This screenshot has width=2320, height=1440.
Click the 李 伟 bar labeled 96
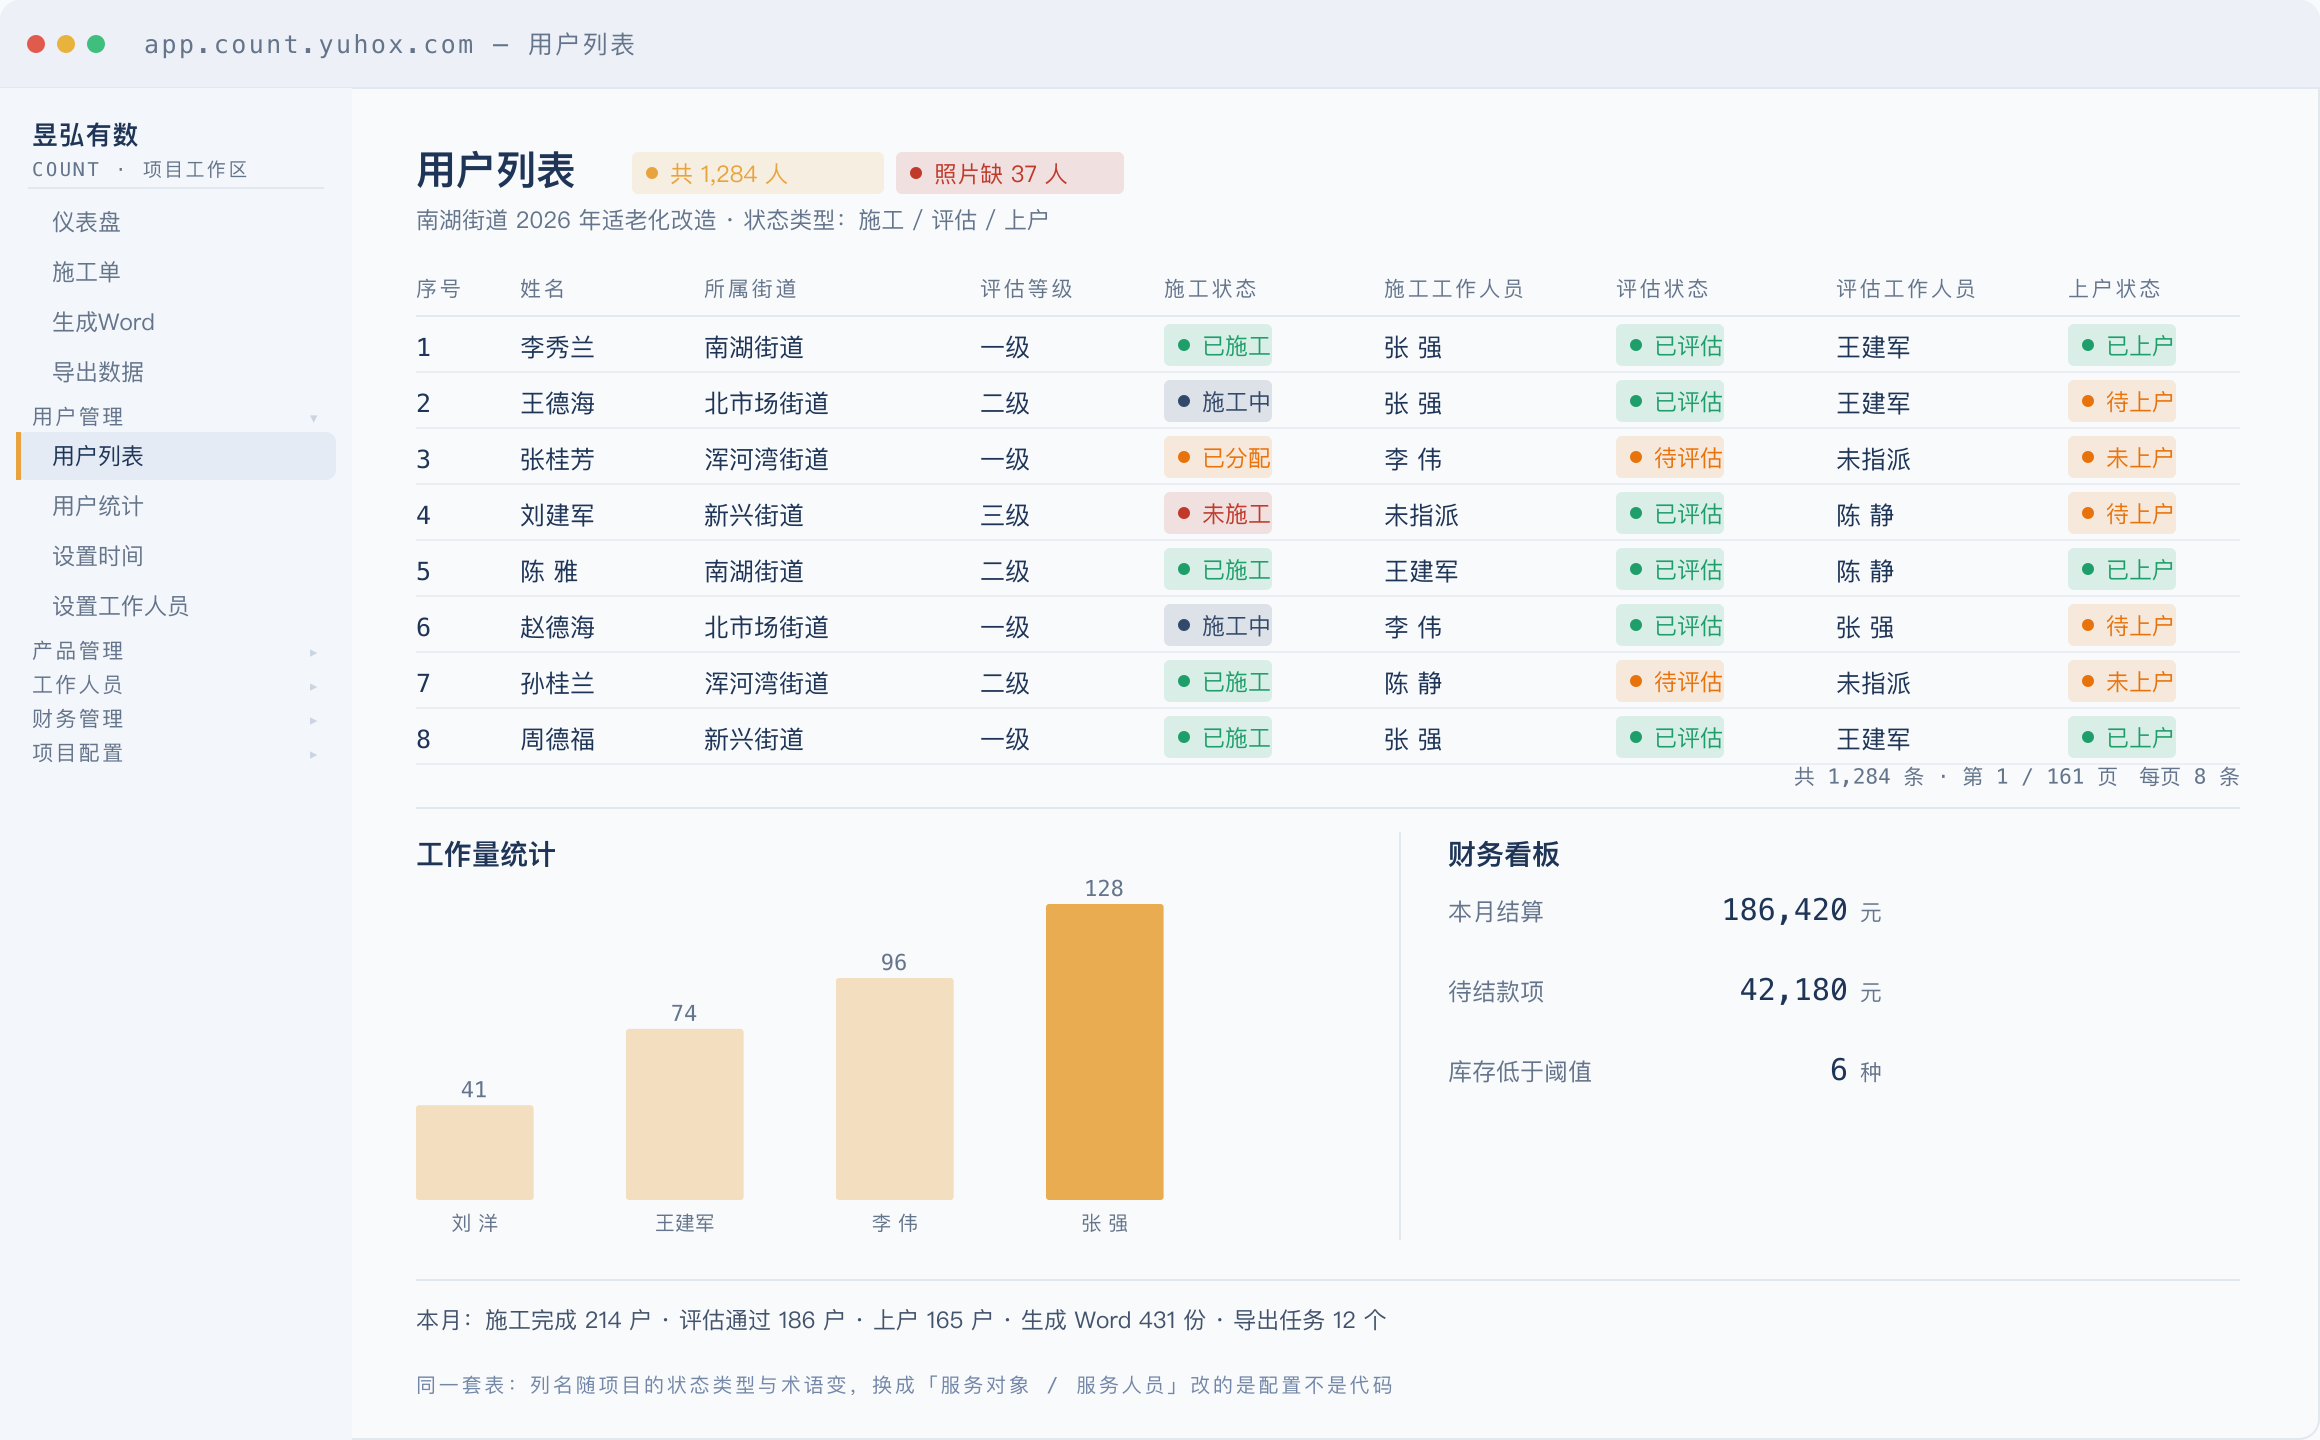coord(894,1088)
